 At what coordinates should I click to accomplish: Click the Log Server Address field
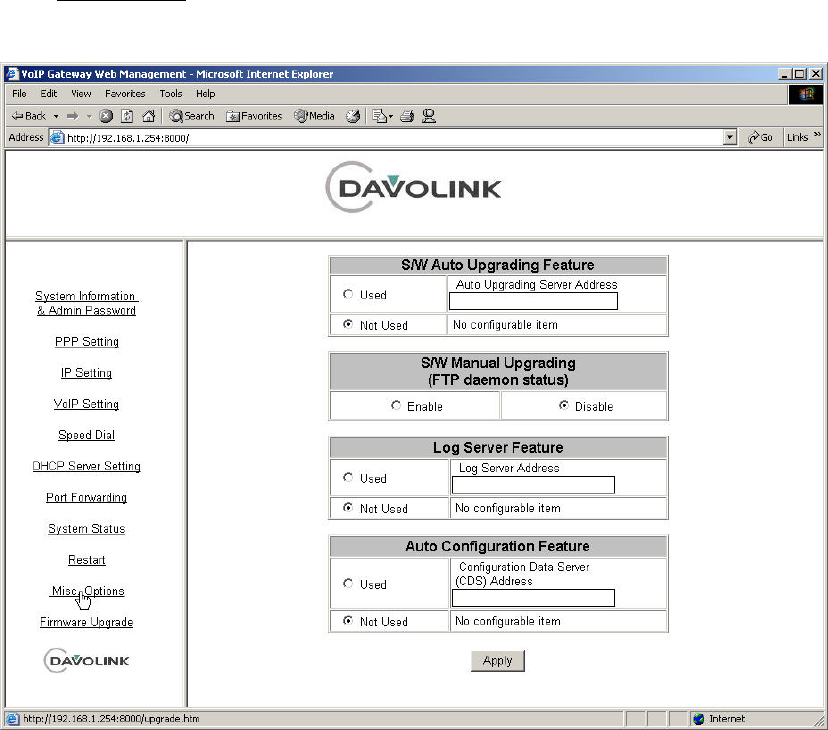tap(533, 485)
